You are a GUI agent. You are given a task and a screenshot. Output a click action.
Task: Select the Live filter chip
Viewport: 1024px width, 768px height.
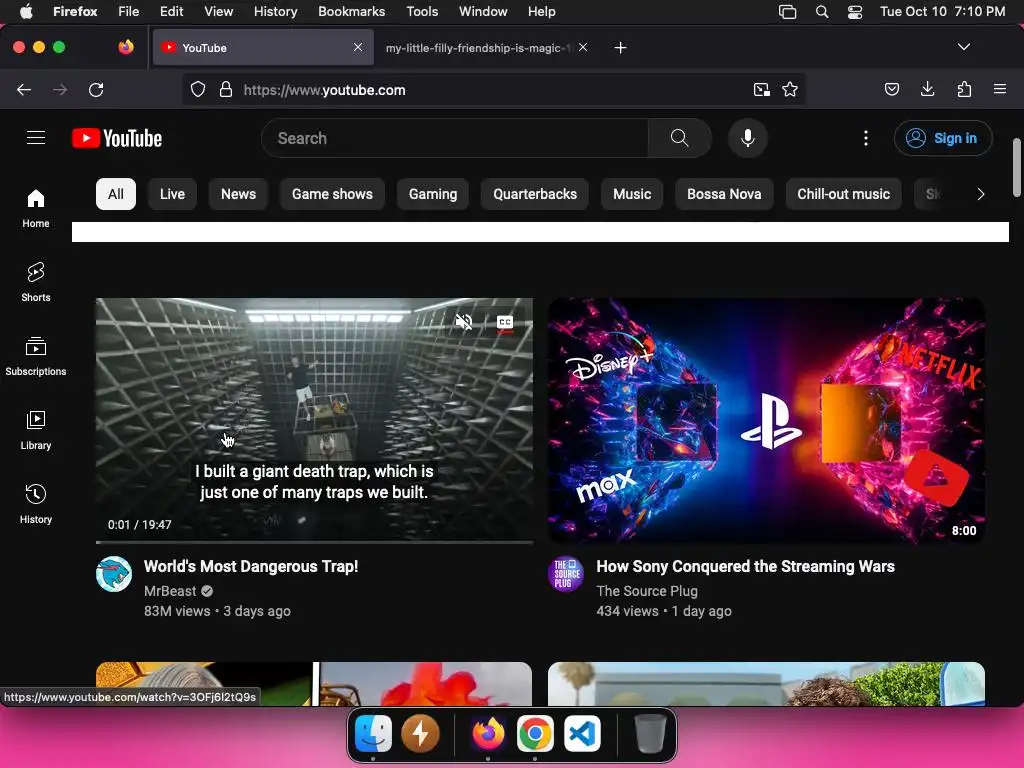(x=172, y=194)
